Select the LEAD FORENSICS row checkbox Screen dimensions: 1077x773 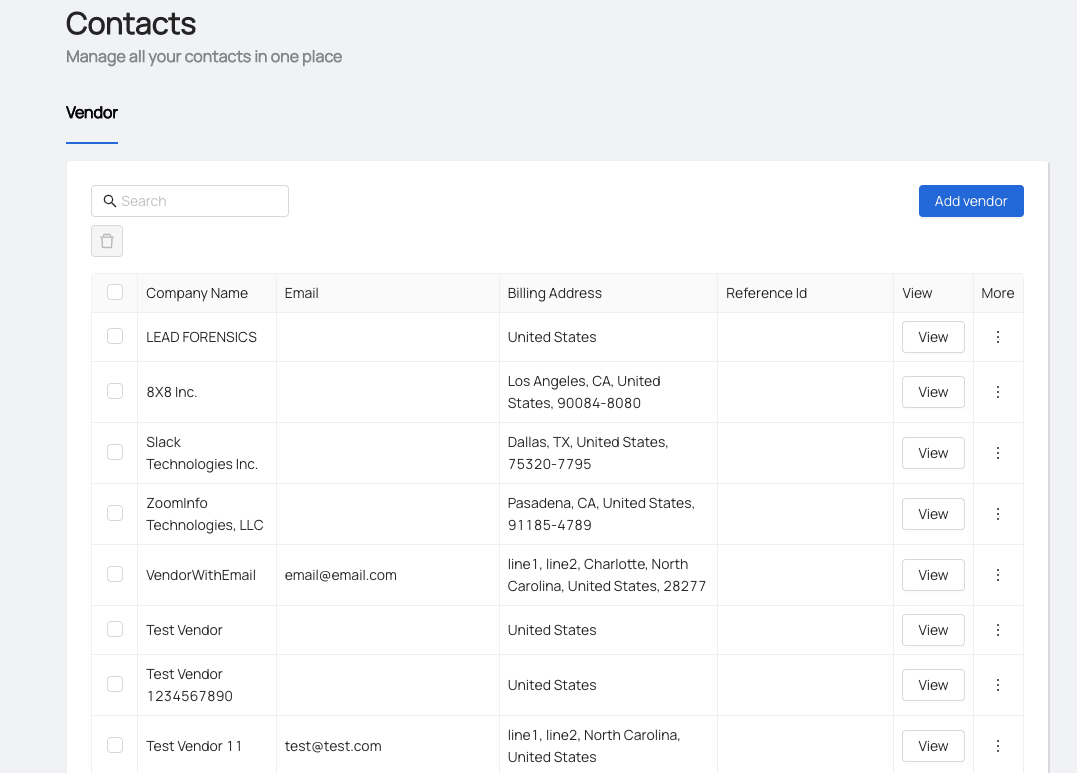point(115,337)
